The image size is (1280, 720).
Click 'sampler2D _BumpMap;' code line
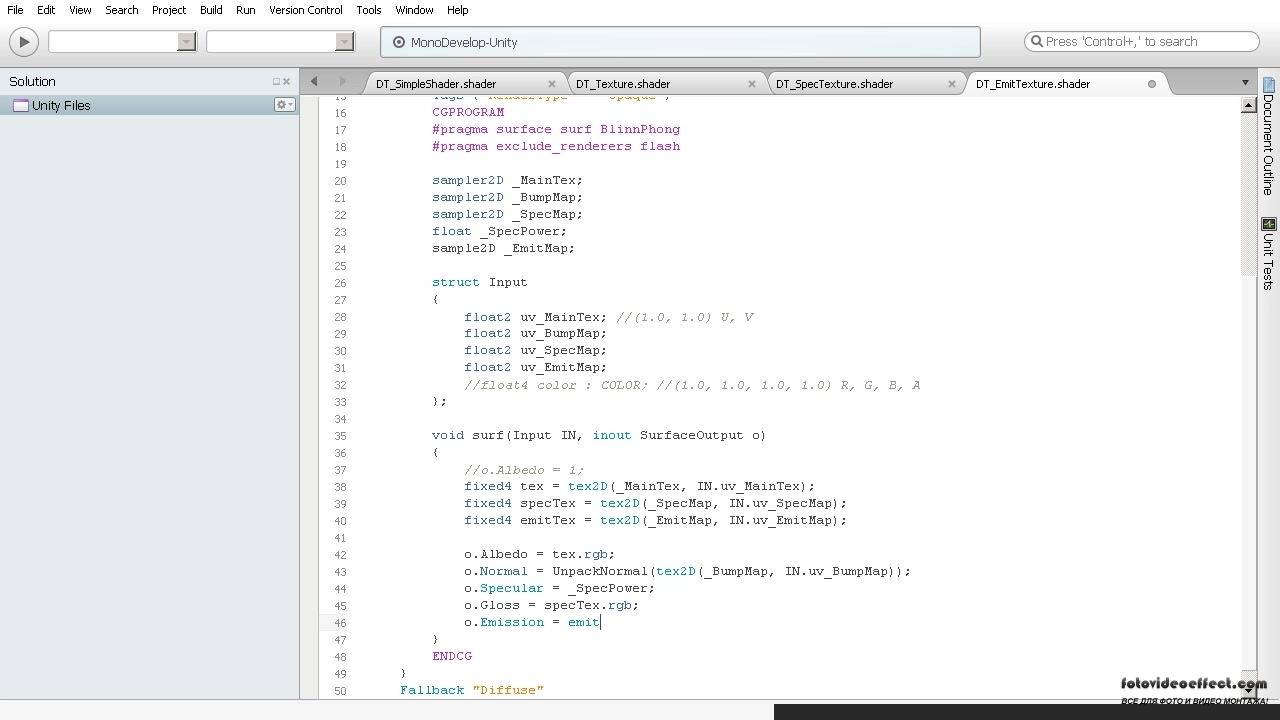pyautogui.click(x=507, y=197)
